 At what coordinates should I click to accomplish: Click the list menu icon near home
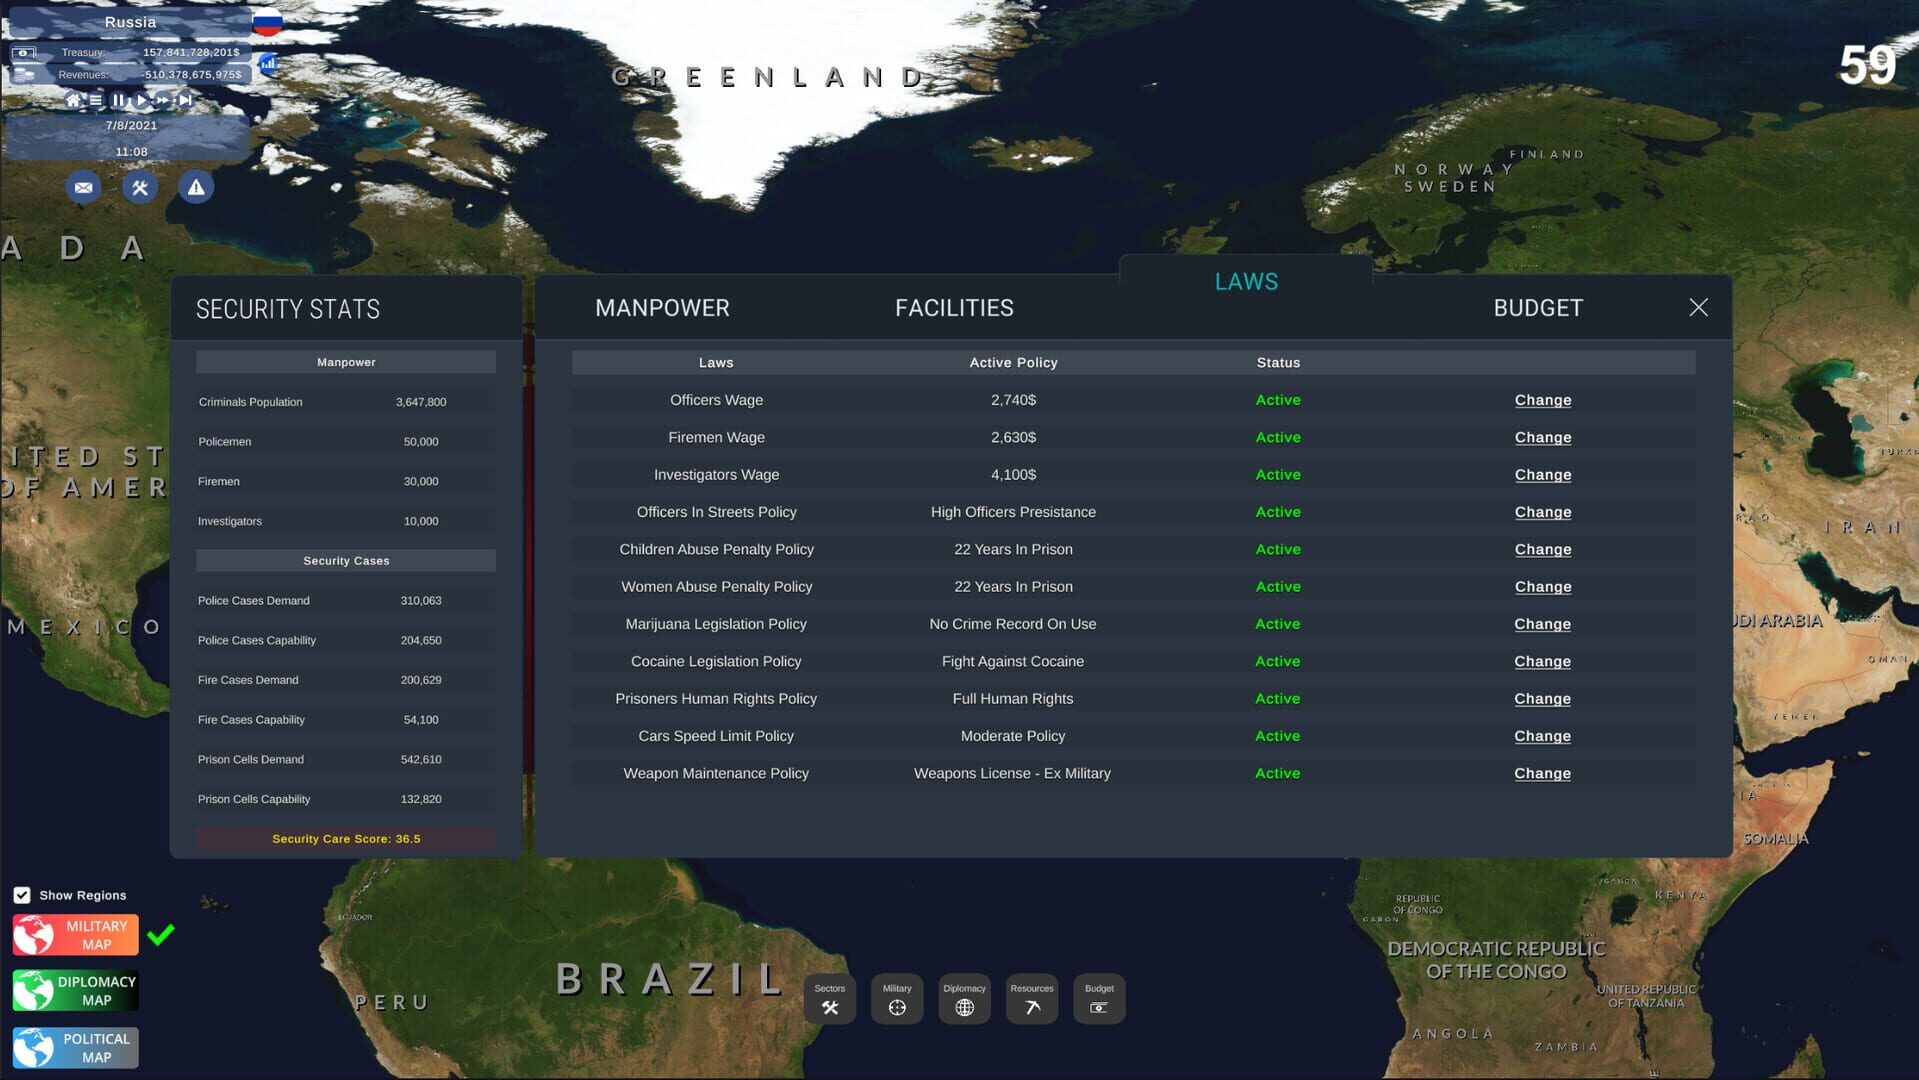96,100
